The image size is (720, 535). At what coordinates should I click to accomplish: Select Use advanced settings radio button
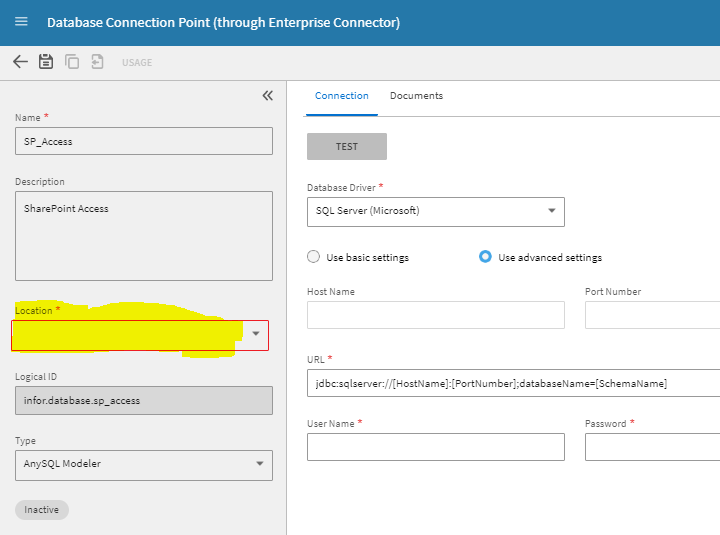(x=485, y=256)
